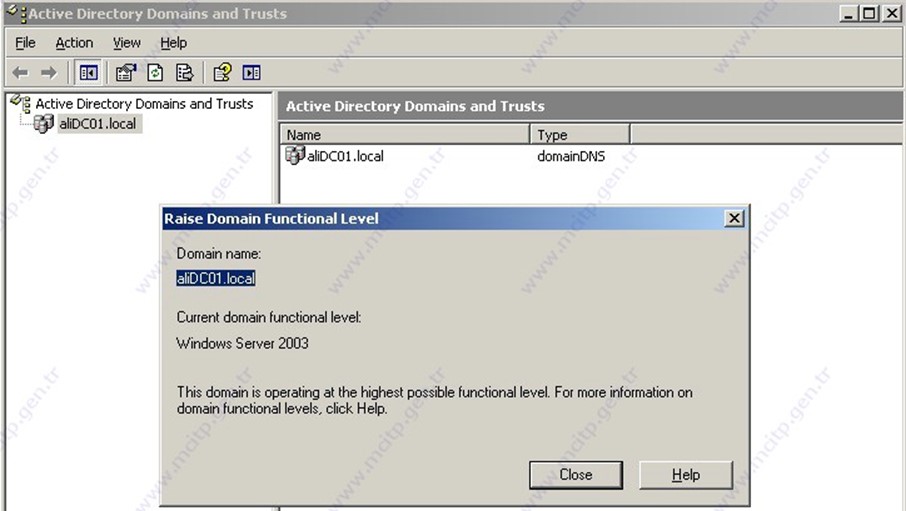Select aliDC01.local in the console tree

pyautogui.click(x=98, y=124)
